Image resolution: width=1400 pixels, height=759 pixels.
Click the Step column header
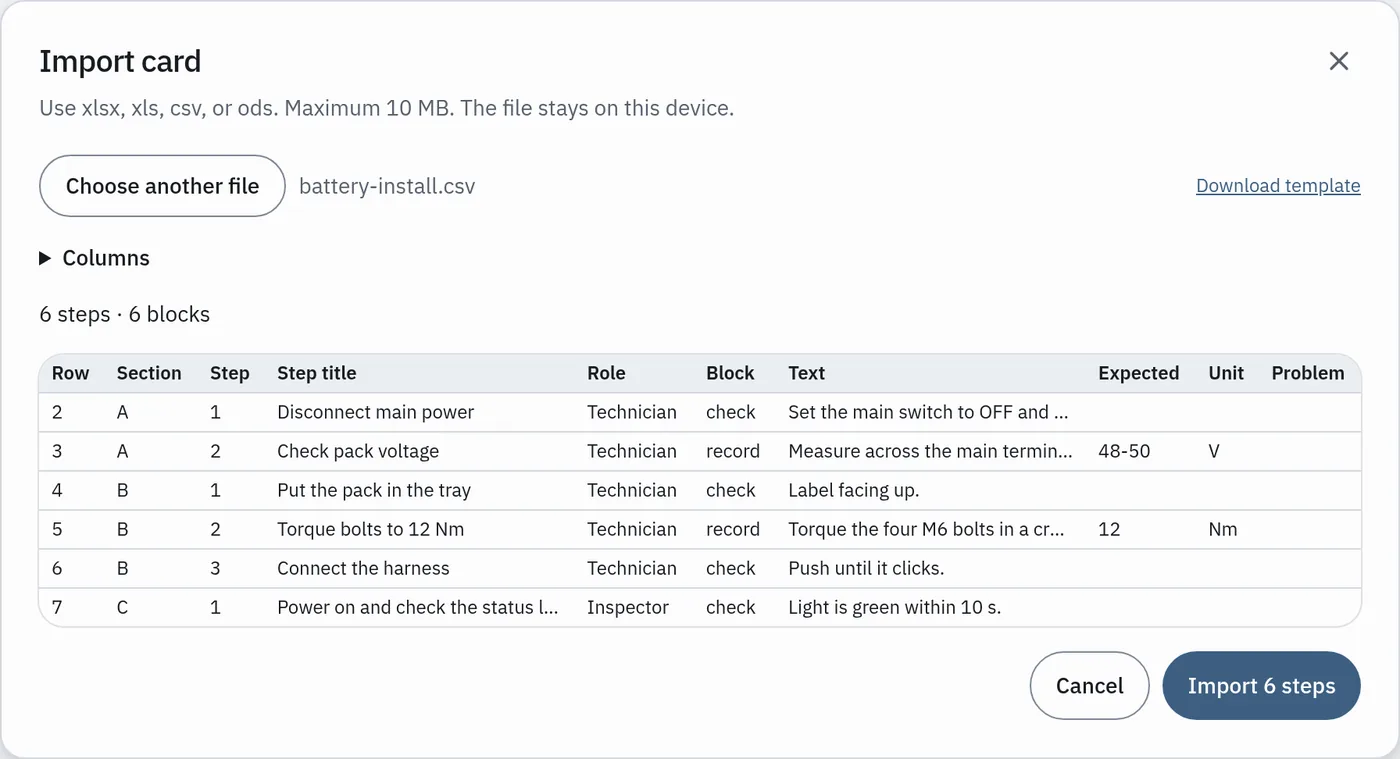[x=229, y=373]
